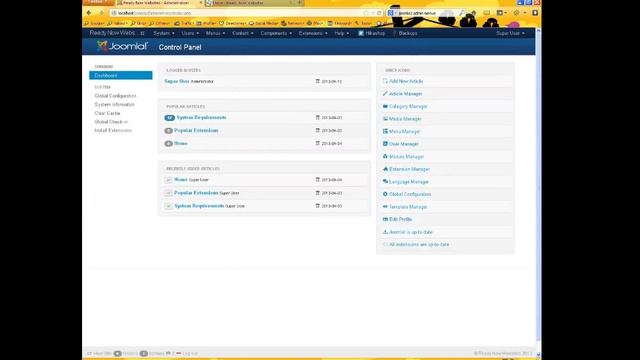This screenshot has width=640, height=360.
Task: Click hit count badge beside System Requirements
Action: 169,118
